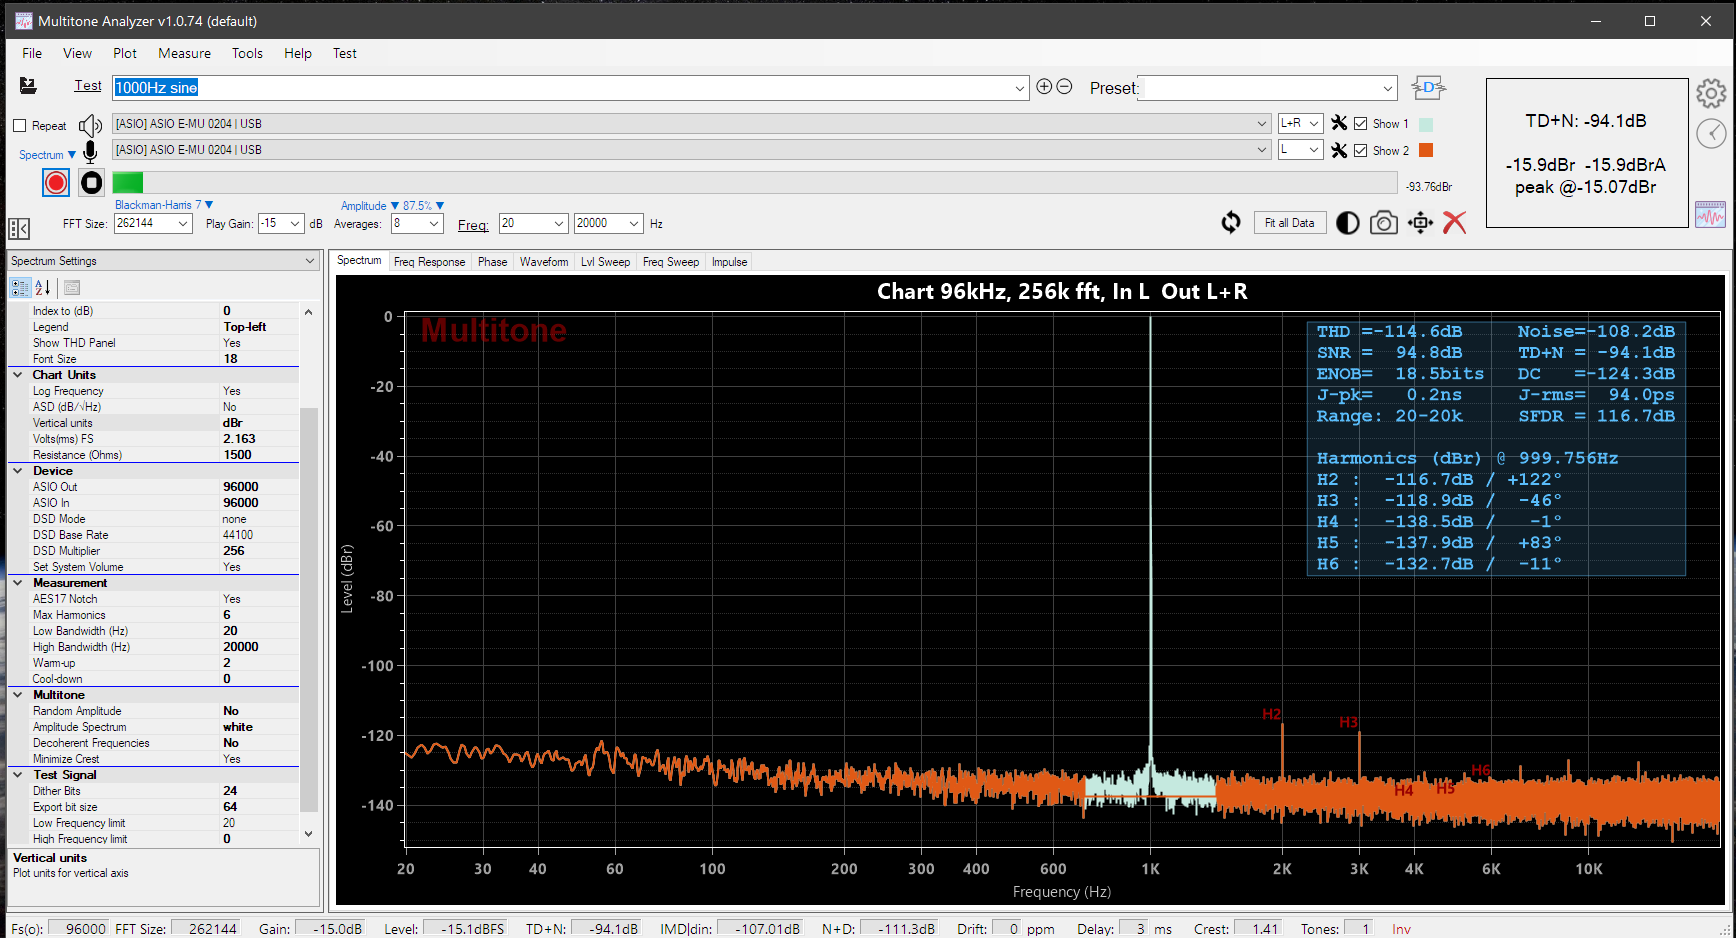
Task: Click the clock history icon
Action: click(1711, 133)
